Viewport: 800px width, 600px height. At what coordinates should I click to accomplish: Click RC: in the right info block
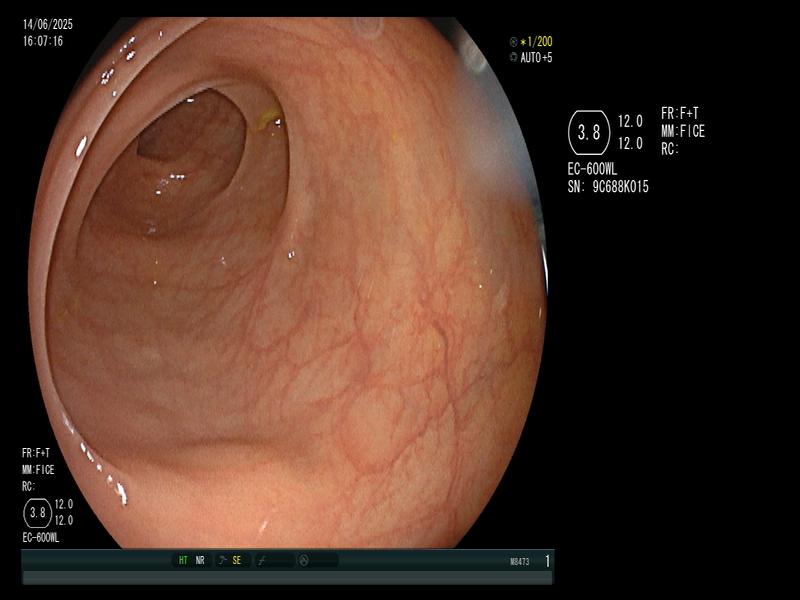(670, 149)
